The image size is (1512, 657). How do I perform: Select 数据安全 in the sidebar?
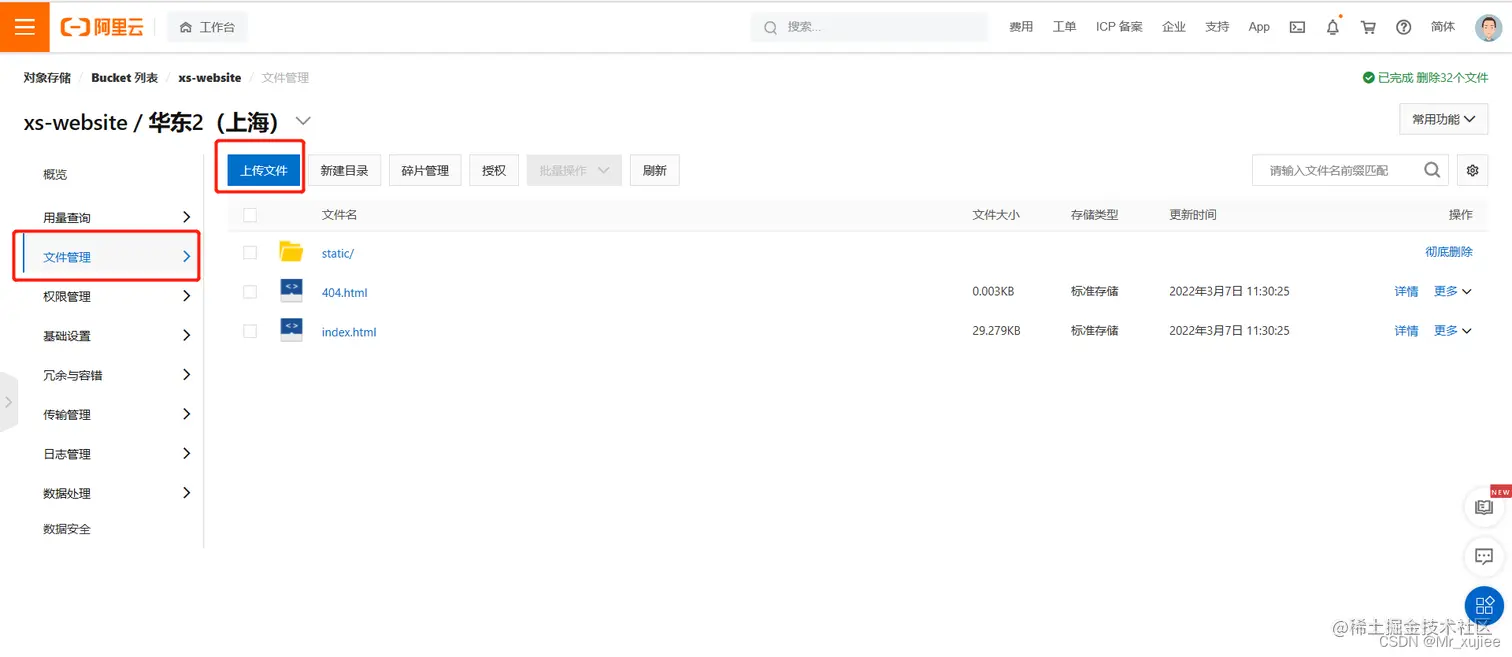(x=67, y=529)
